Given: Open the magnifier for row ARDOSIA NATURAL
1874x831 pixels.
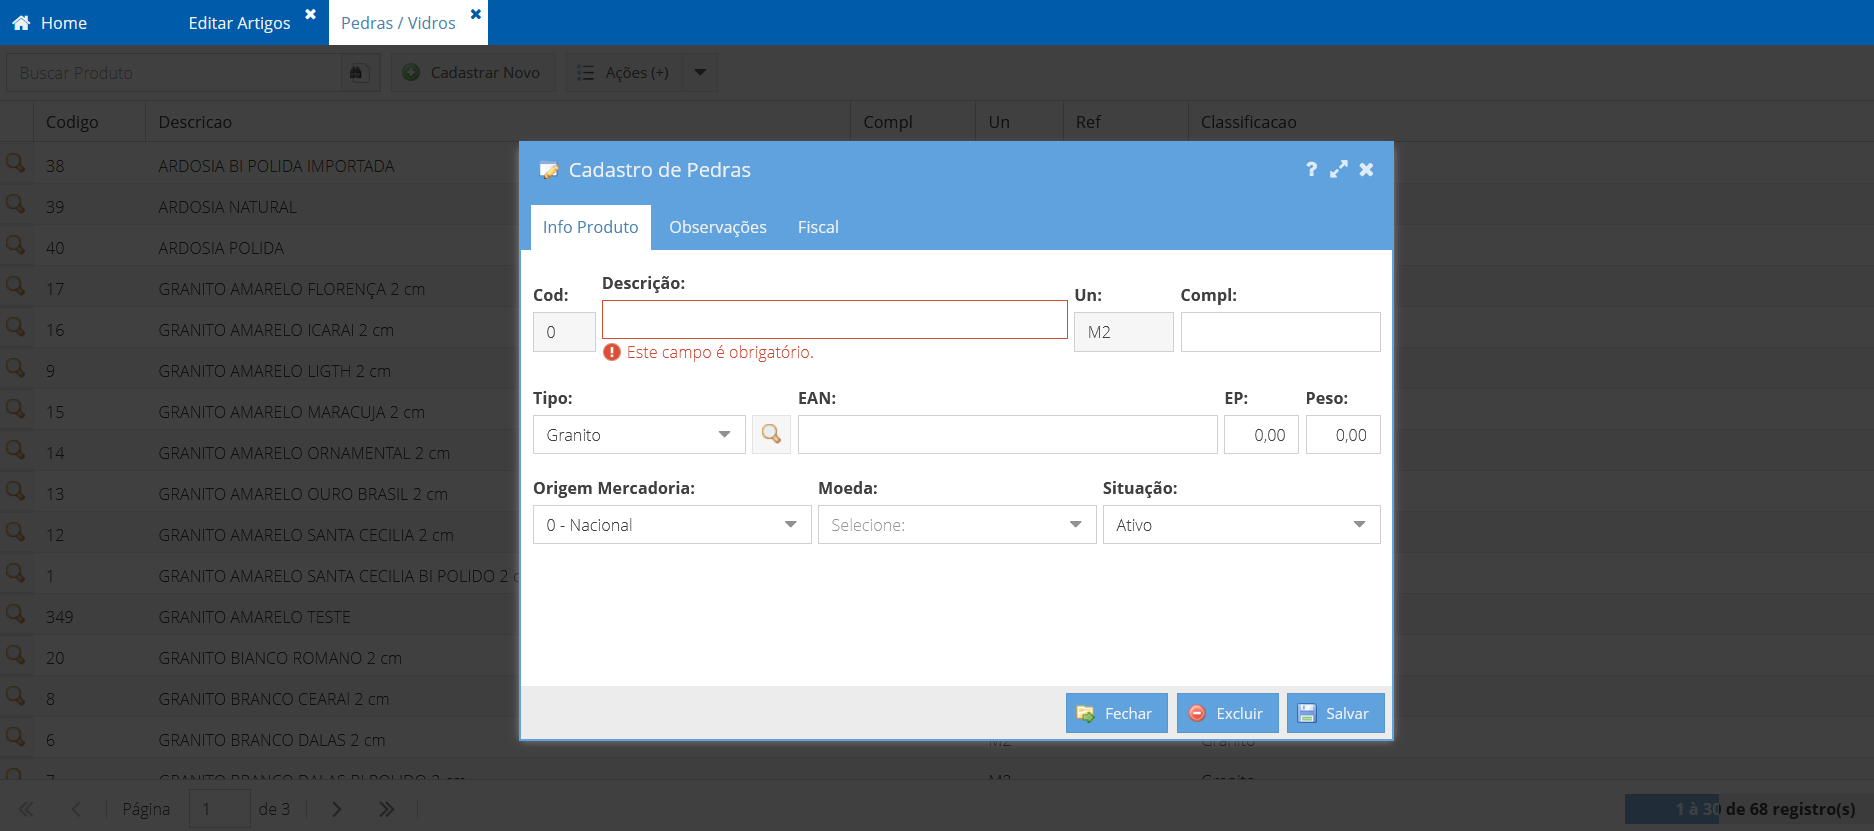Looking at the screenshot, I should (x=16, y=203).
